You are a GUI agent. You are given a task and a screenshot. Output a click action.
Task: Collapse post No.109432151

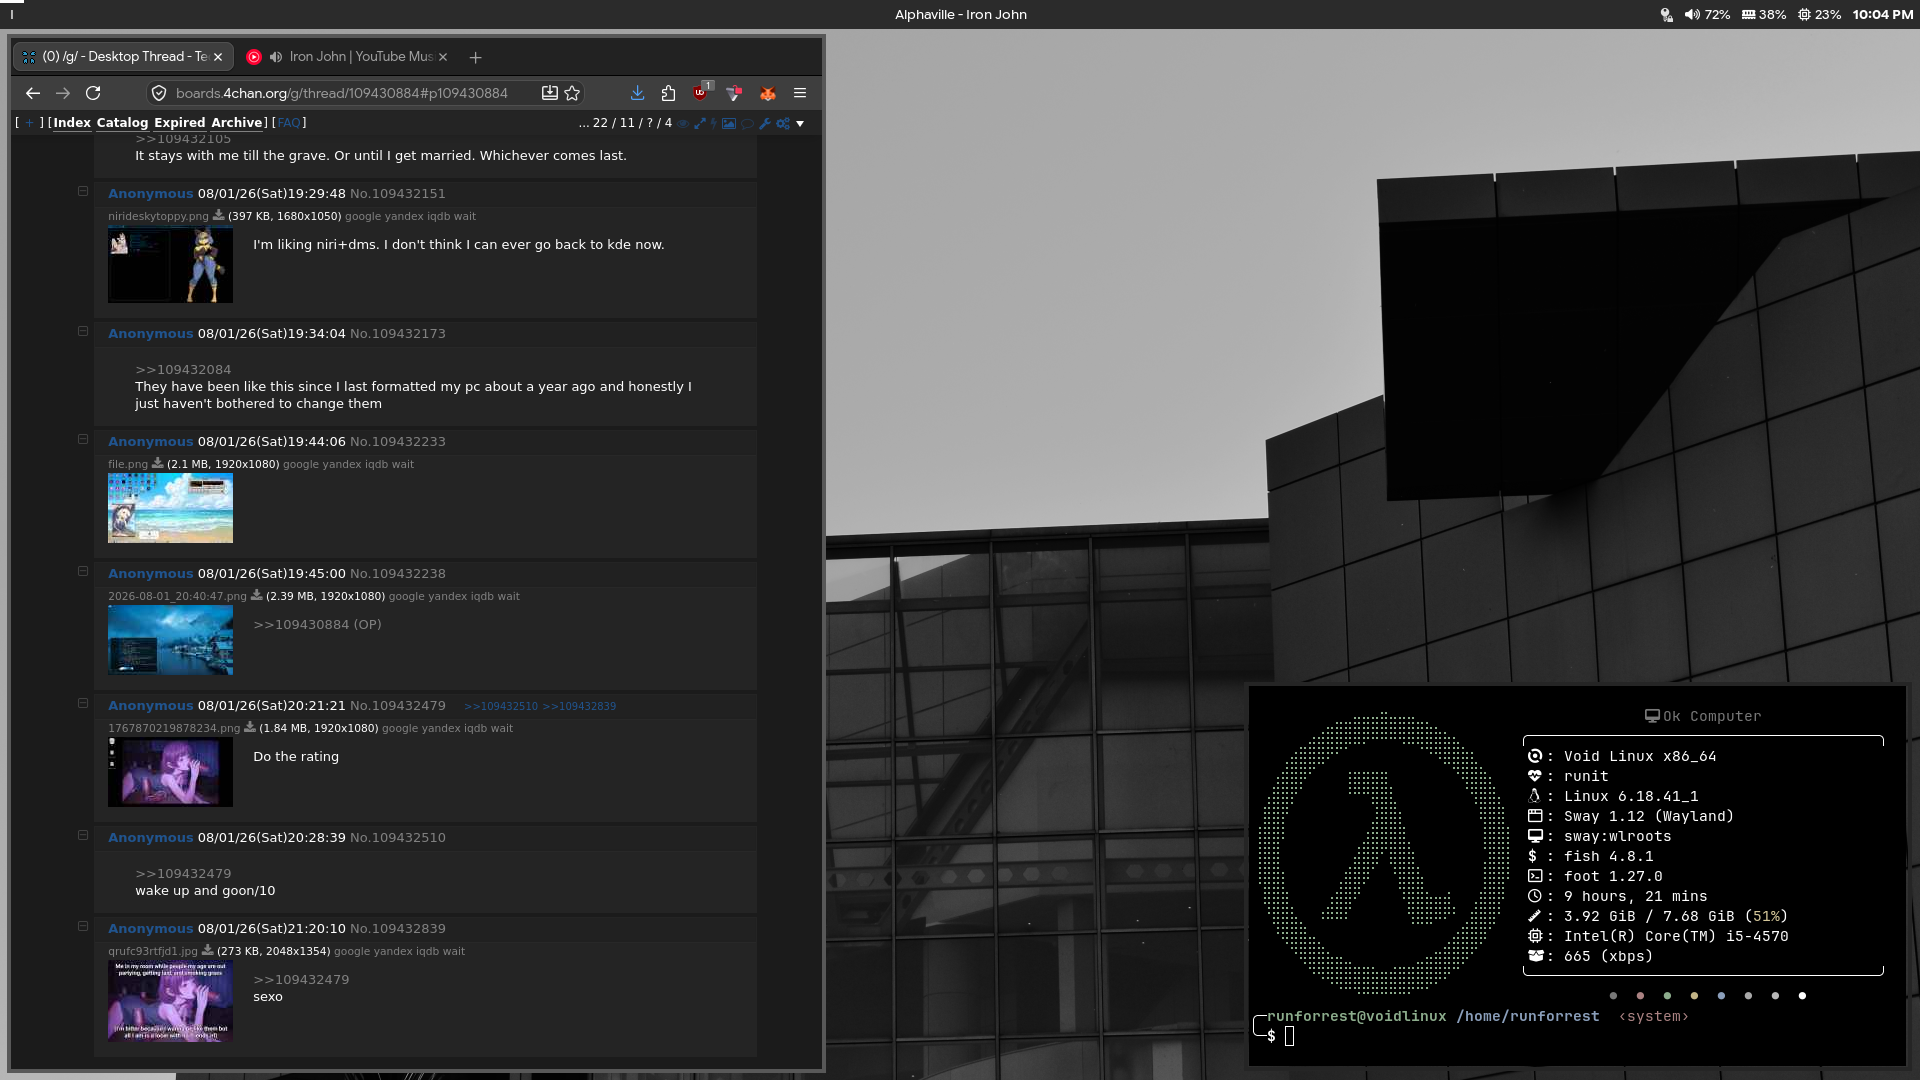[83, 192]
